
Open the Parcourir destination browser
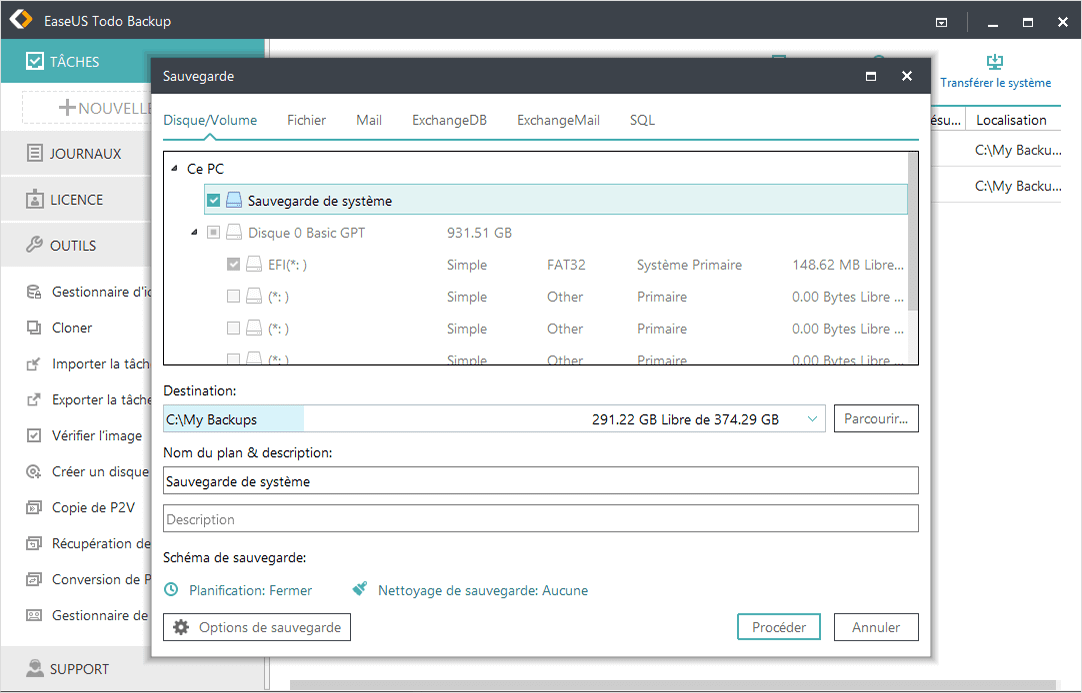[x=875, y=418]
